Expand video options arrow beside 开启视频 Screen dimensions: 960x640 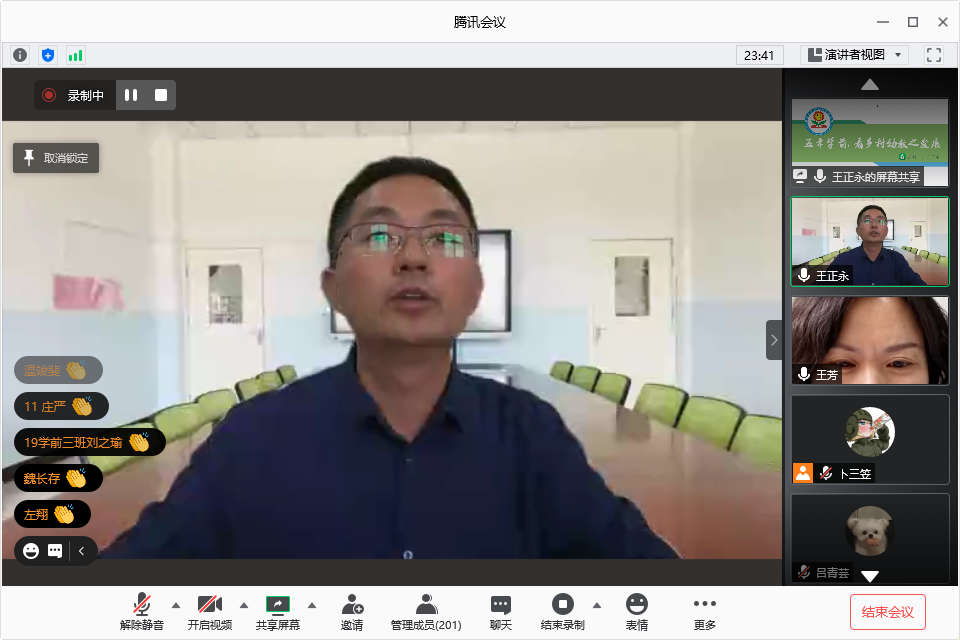(244, 605)
